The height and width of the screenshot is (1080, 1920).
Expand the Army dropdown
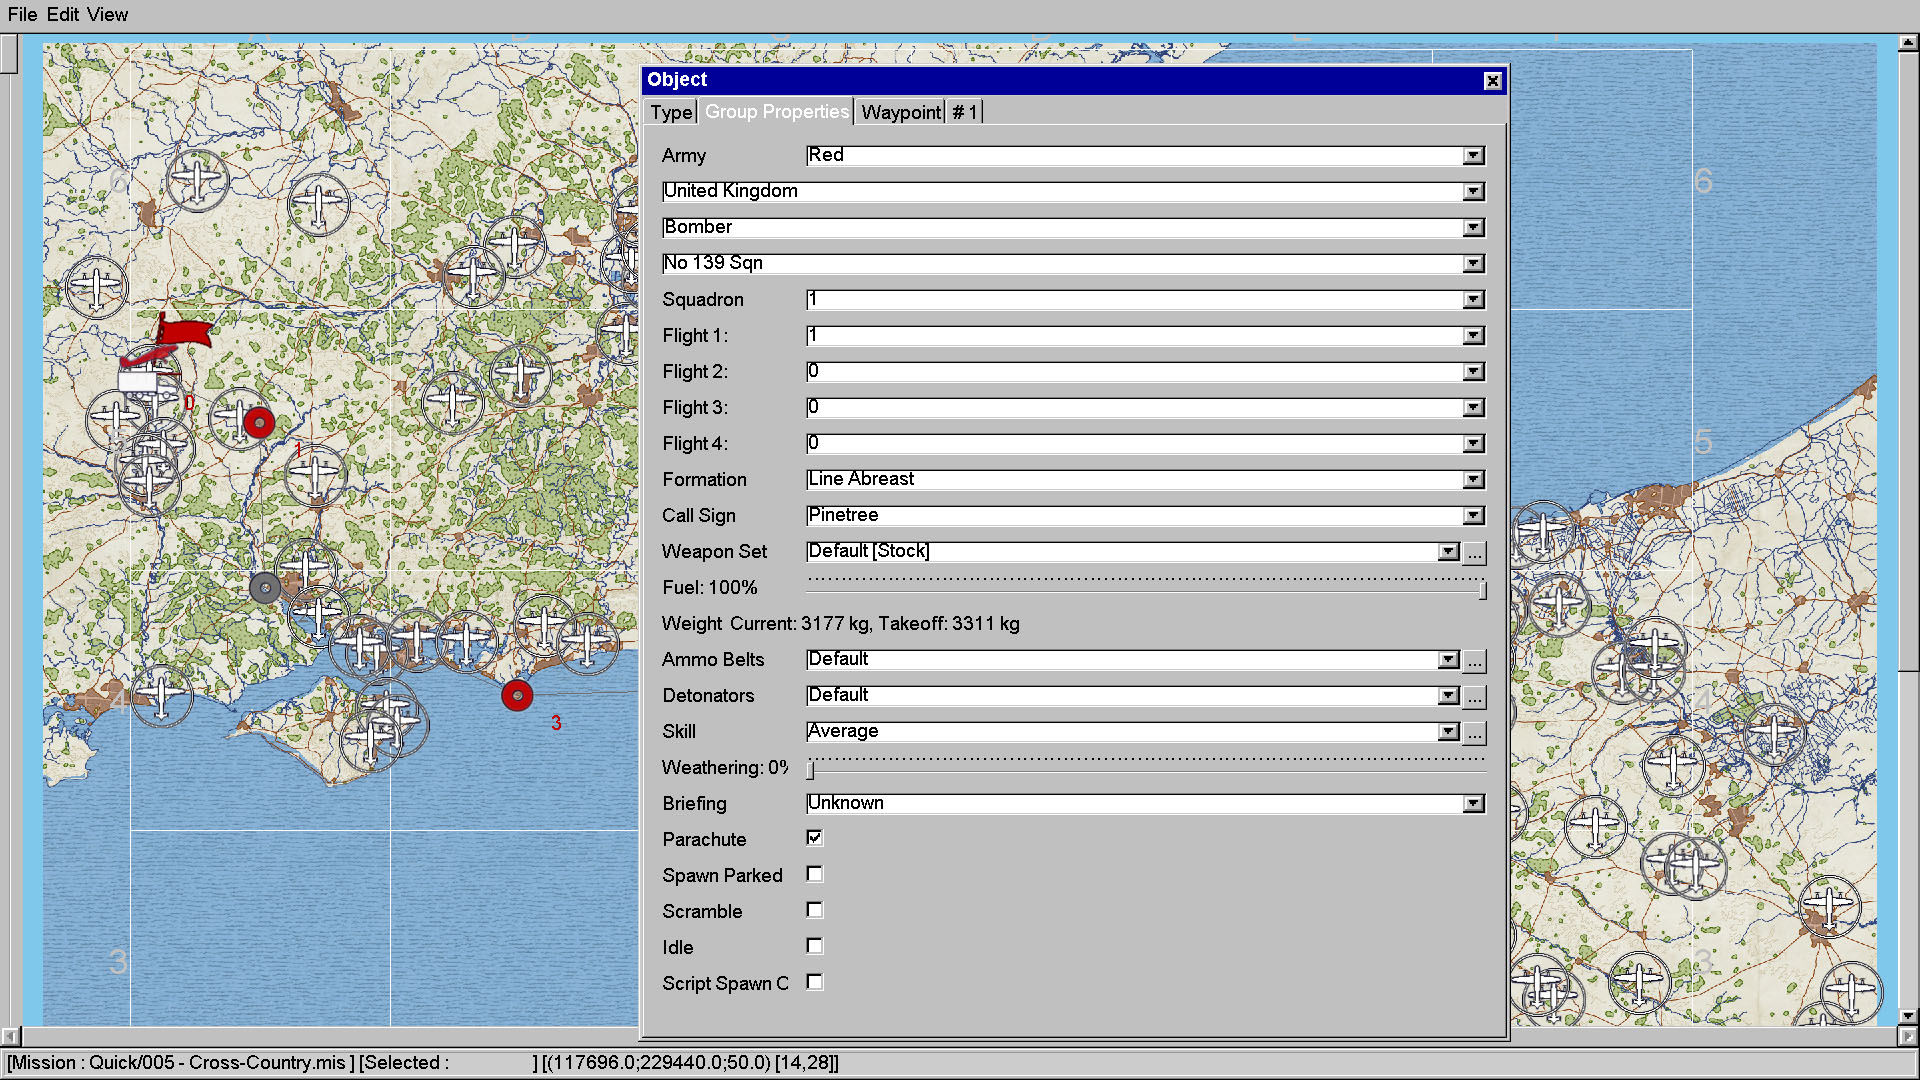tap(1473, 156)
